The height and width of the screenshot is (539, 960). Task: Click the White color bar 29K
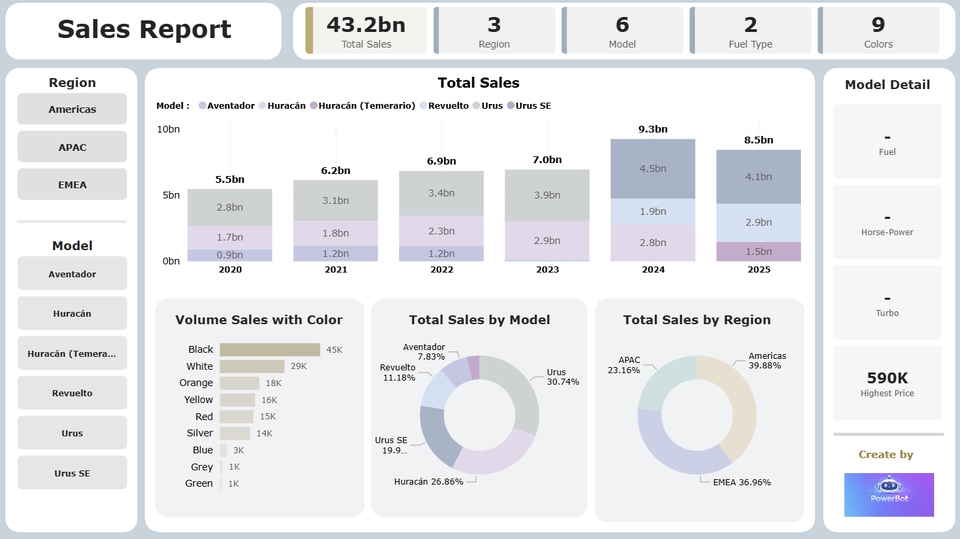pyautogui.click(x=252, y=366)
